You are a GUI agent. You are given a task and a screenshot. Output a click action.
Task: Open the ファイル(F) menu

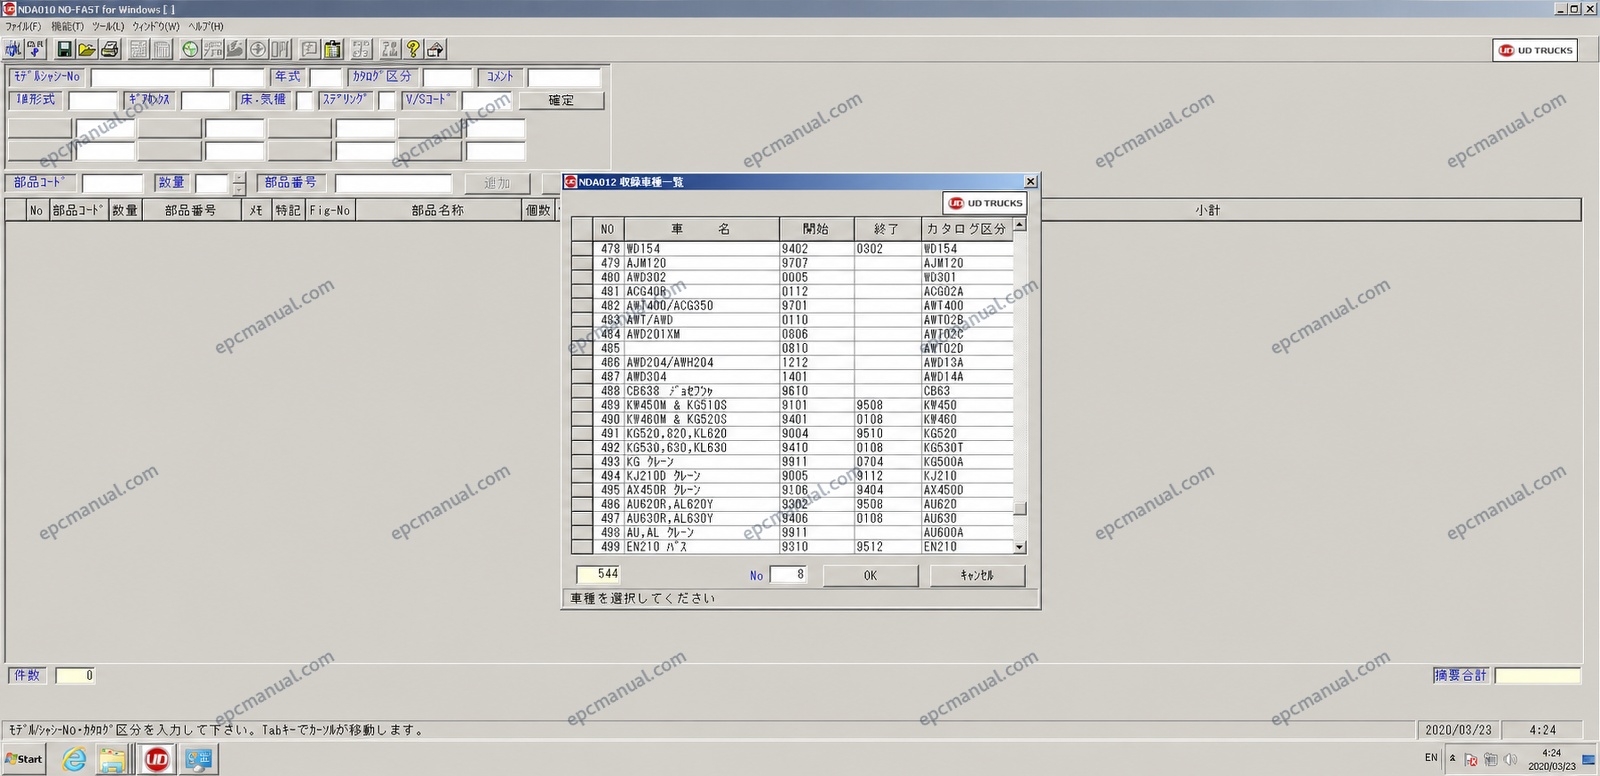pos(24,26)
